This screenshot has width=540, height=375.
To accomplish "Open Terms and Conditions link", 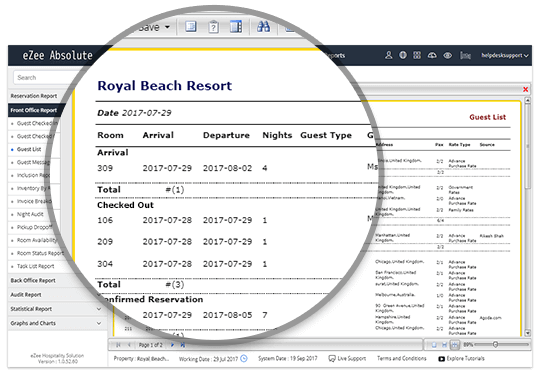I will pos(402,358).
